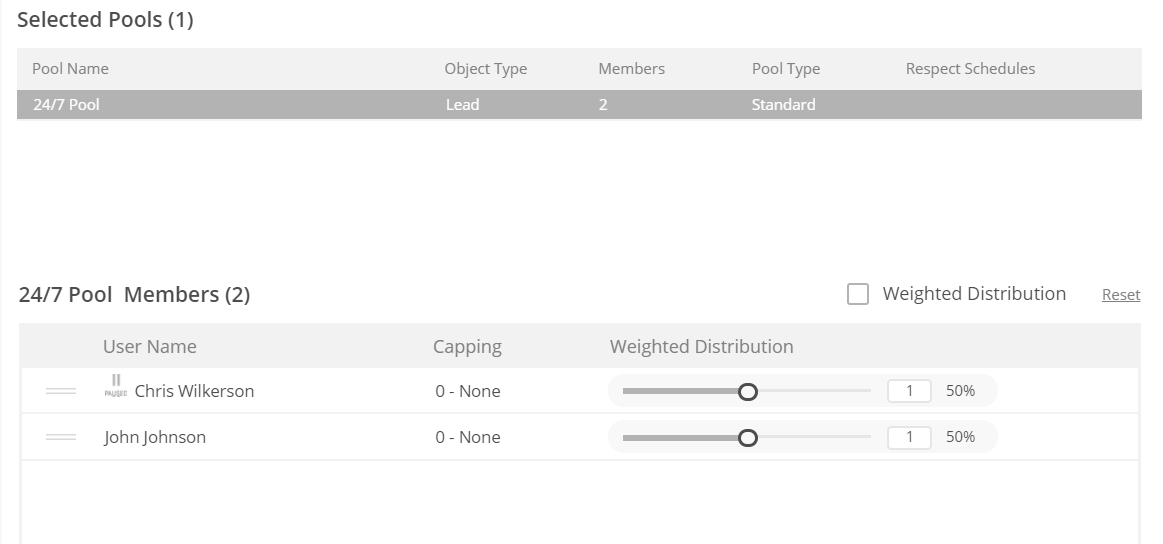Click the Capping column header
This screenshot has height=544, width=1163.
(467, 347)
